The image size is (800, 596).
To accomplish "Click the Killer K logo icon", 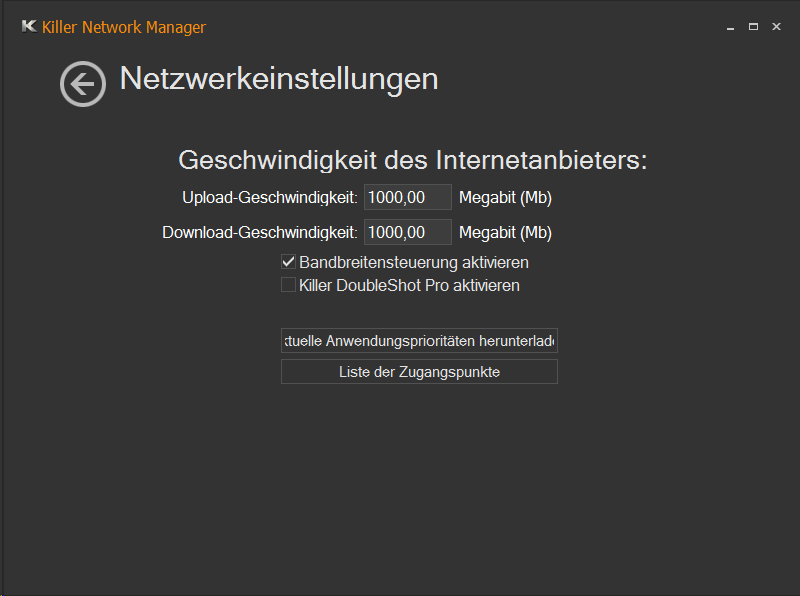I will [x=29, y=26].
